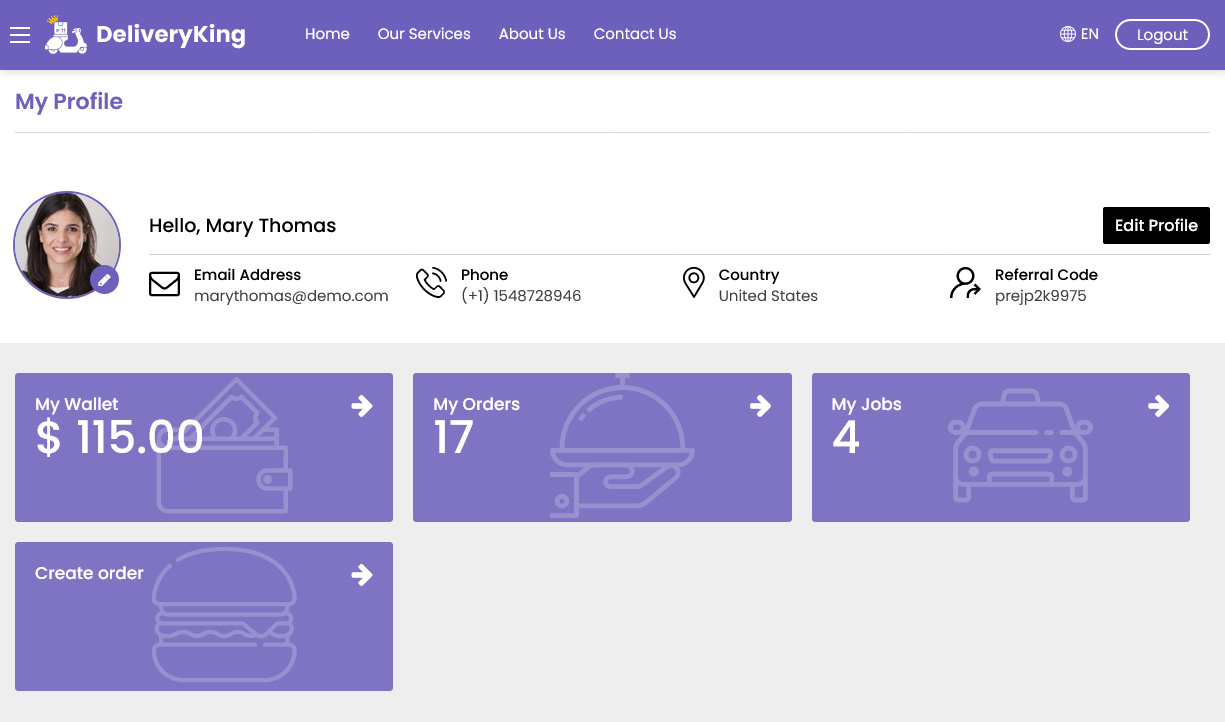Click the arrow on Create order card
This screenshot has width=1225, height=722.
[x=362, y=574]
